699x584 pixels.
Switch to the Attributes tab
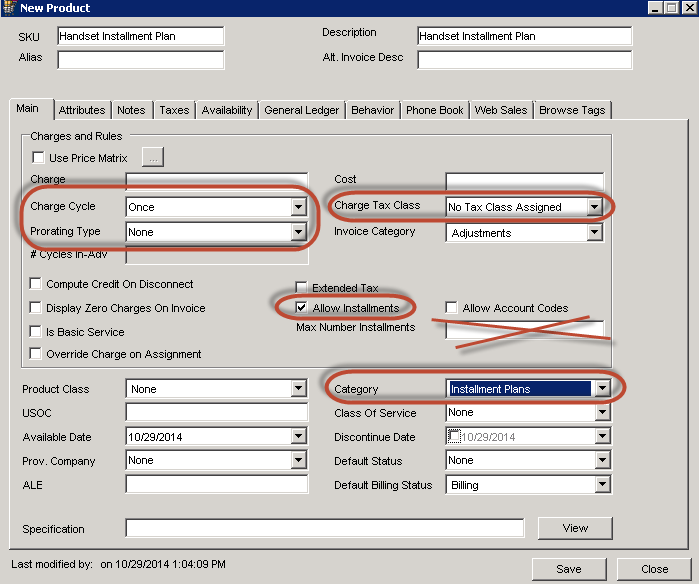[x=82, y=110]
